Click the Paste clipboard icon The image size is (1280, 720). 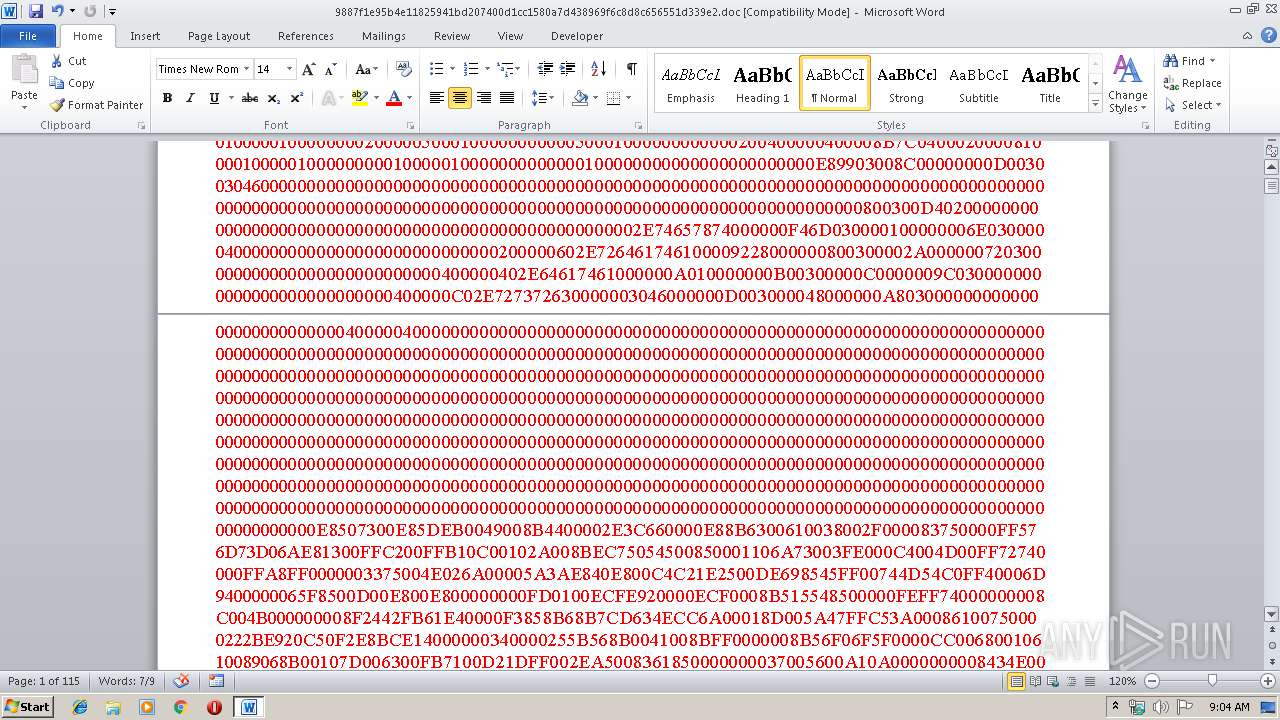coord(24,72)
